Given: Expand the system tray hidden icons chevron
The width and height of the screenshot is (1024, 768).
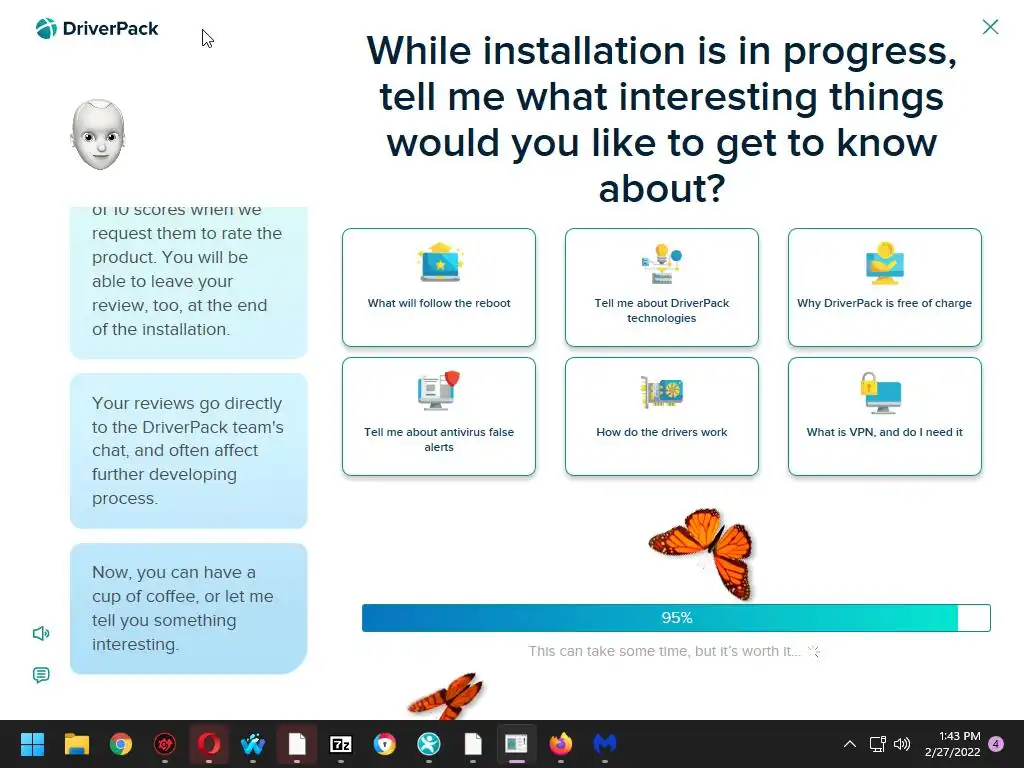Looking at the screenshot, I should tap(850, 744).
